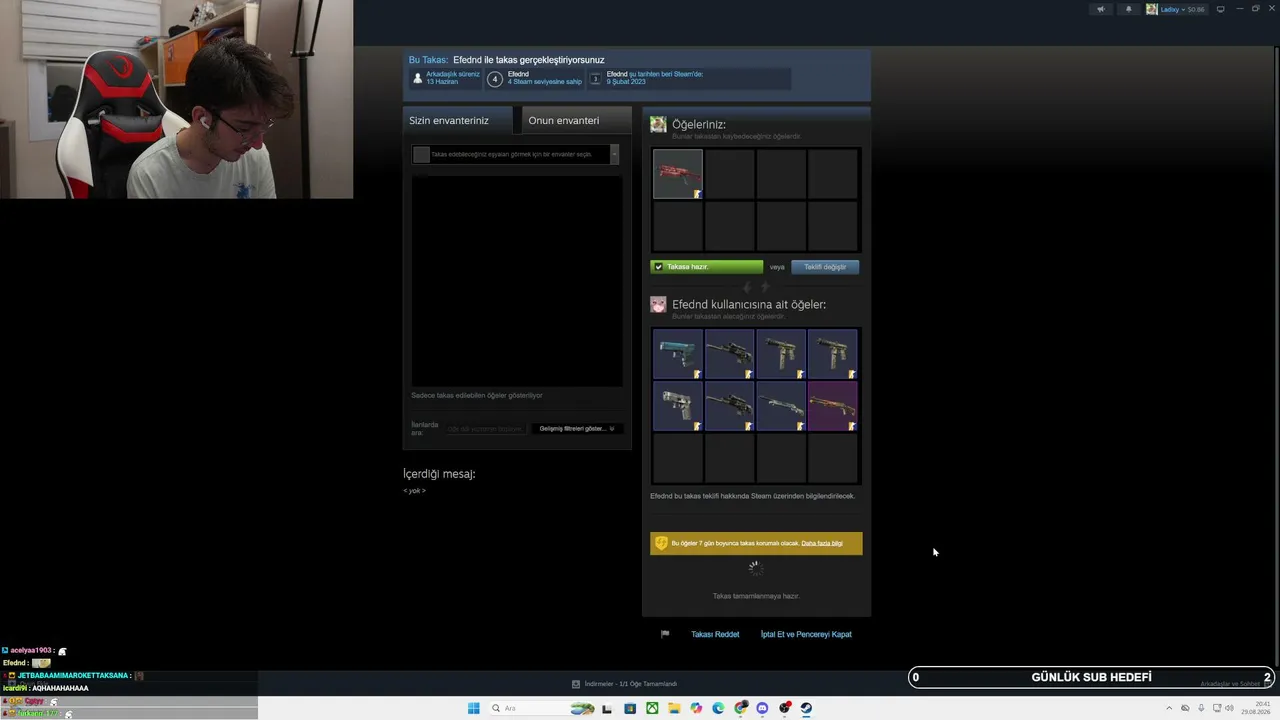This screenshot has height=720, width=1280.
Task: Open Xbox app from the taskbar
Action: (652, 708)
